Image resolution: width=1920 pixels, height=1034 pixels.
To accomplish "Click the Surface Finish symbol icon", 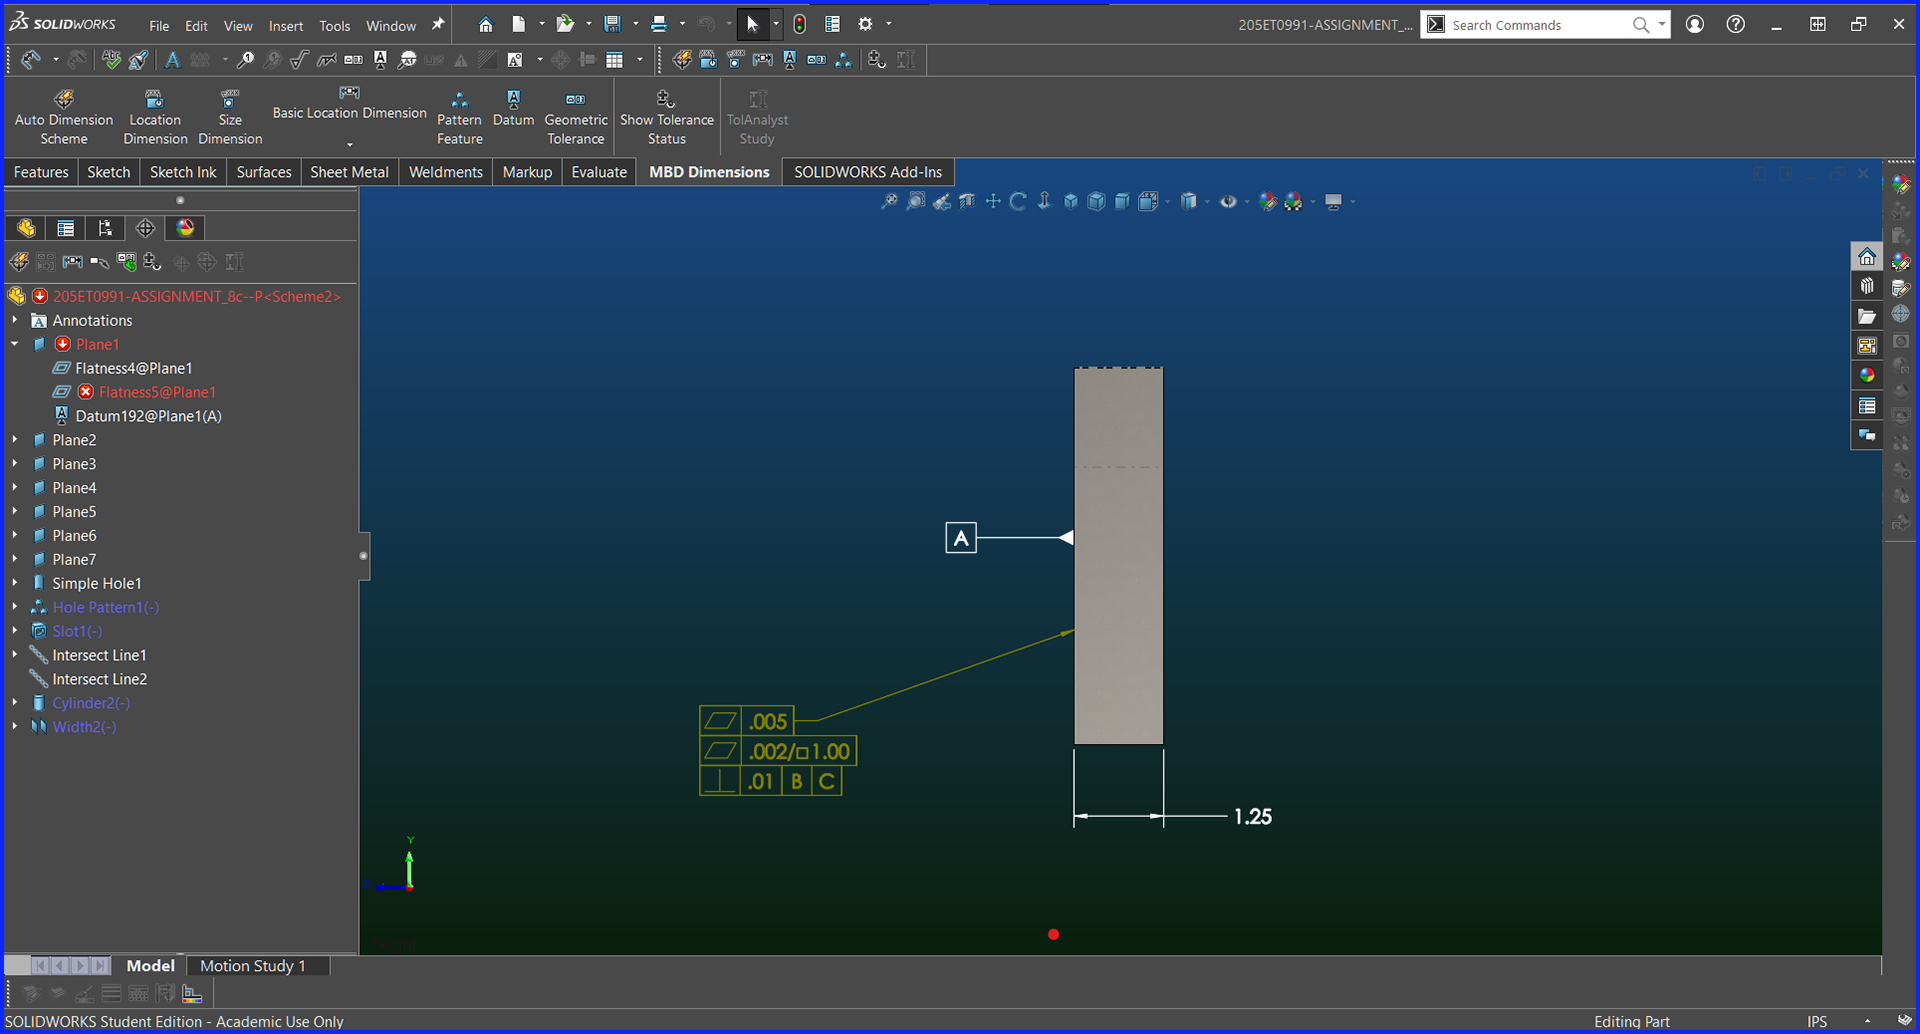I will 299,60.
